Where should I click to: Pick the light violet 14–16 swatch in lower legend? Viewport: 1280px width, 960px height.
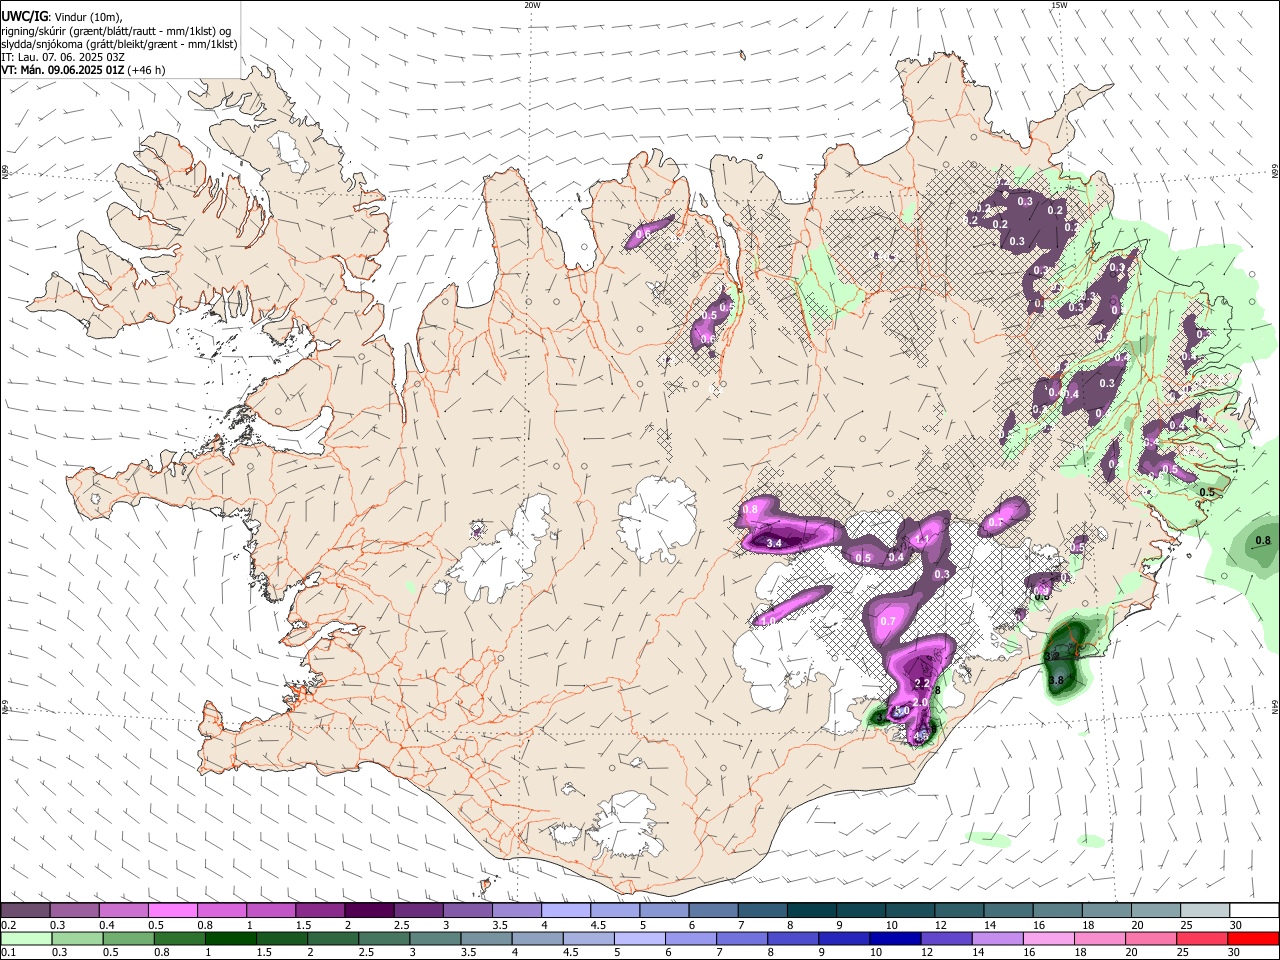click(998, 938)
